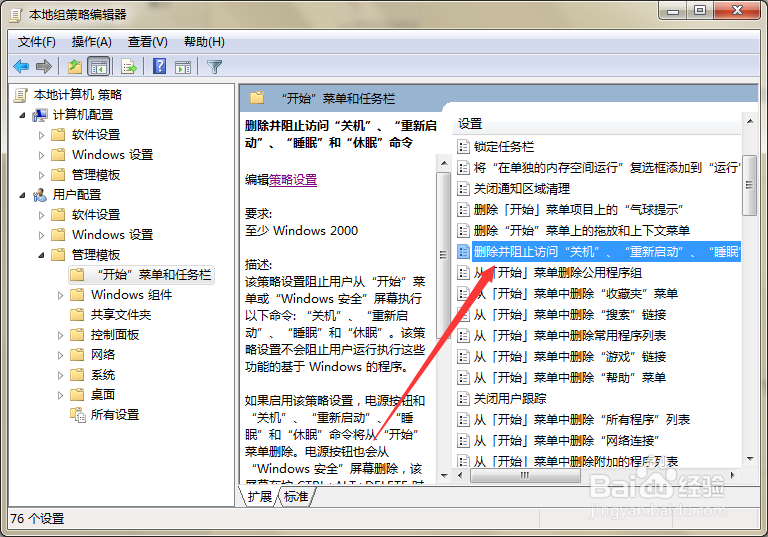This screenshot has width=768, height=537.
Task: Click the 计算机配置 computer icon
Action: pos(40,115)
